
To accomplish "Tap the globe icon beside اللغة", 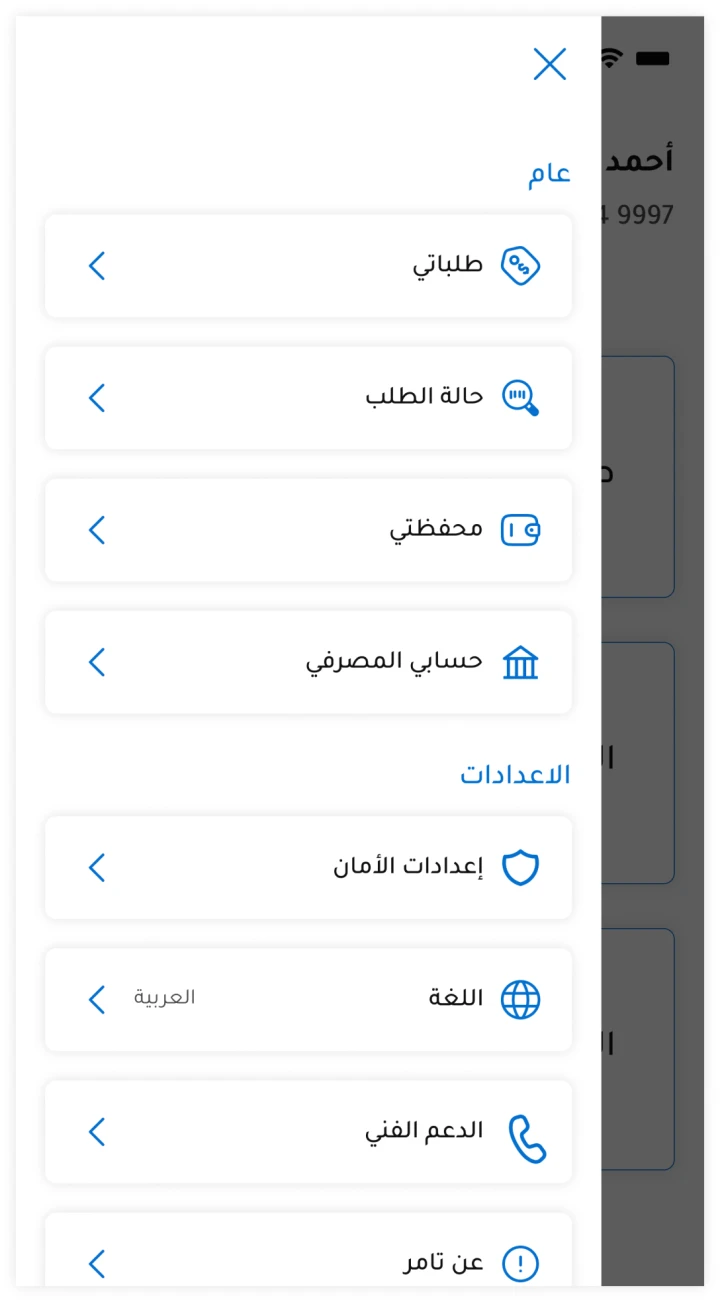I will [x=520, y=999].
